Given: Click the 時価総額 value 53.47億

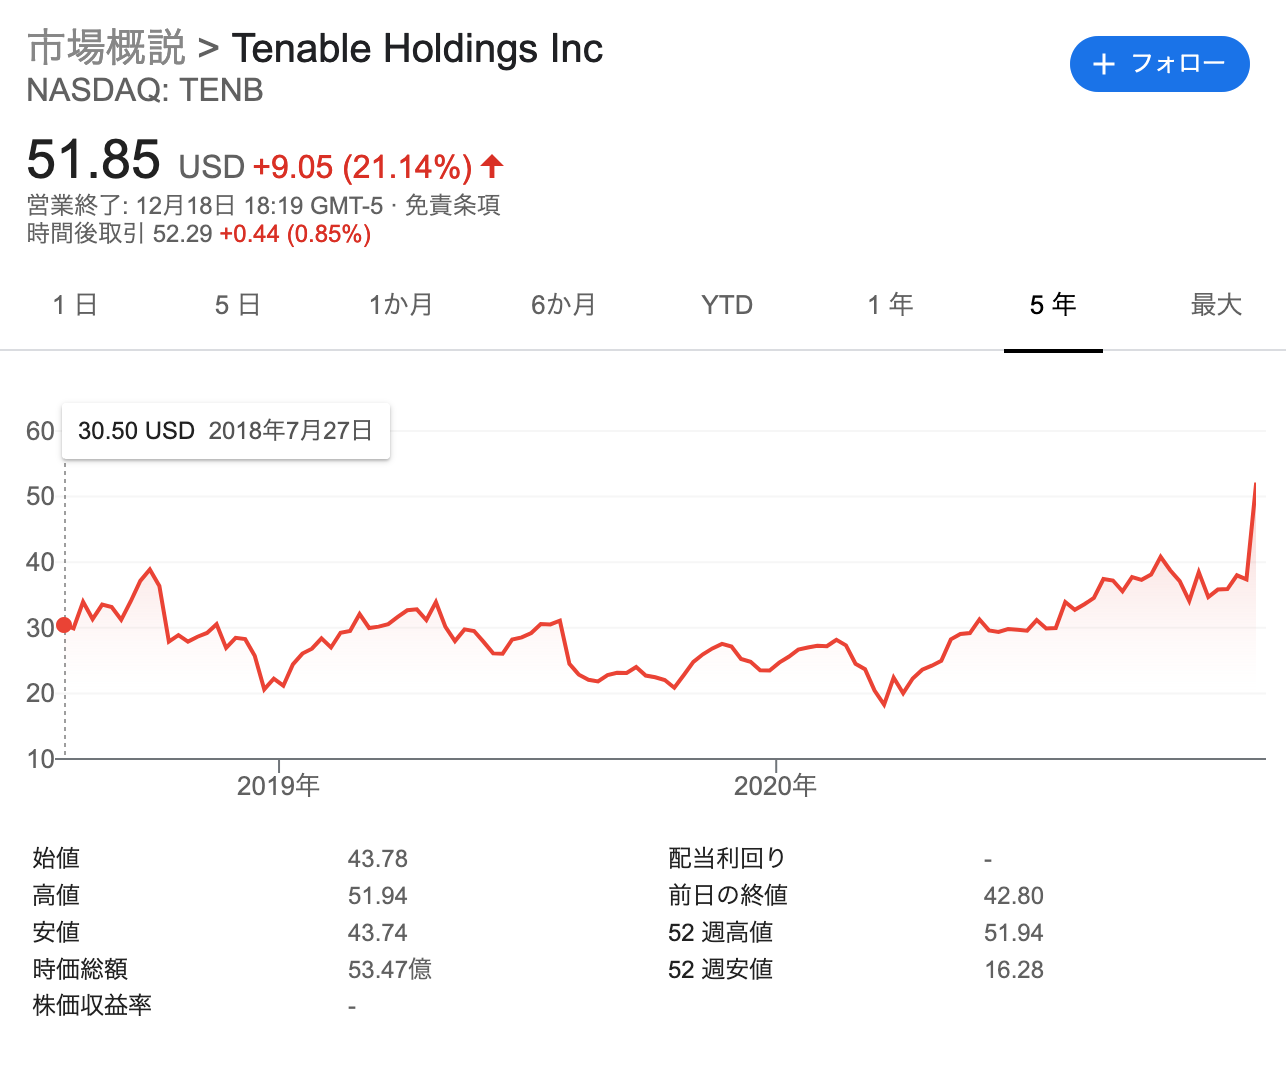Looking at the screenshot, I should (x=389, y=969).
